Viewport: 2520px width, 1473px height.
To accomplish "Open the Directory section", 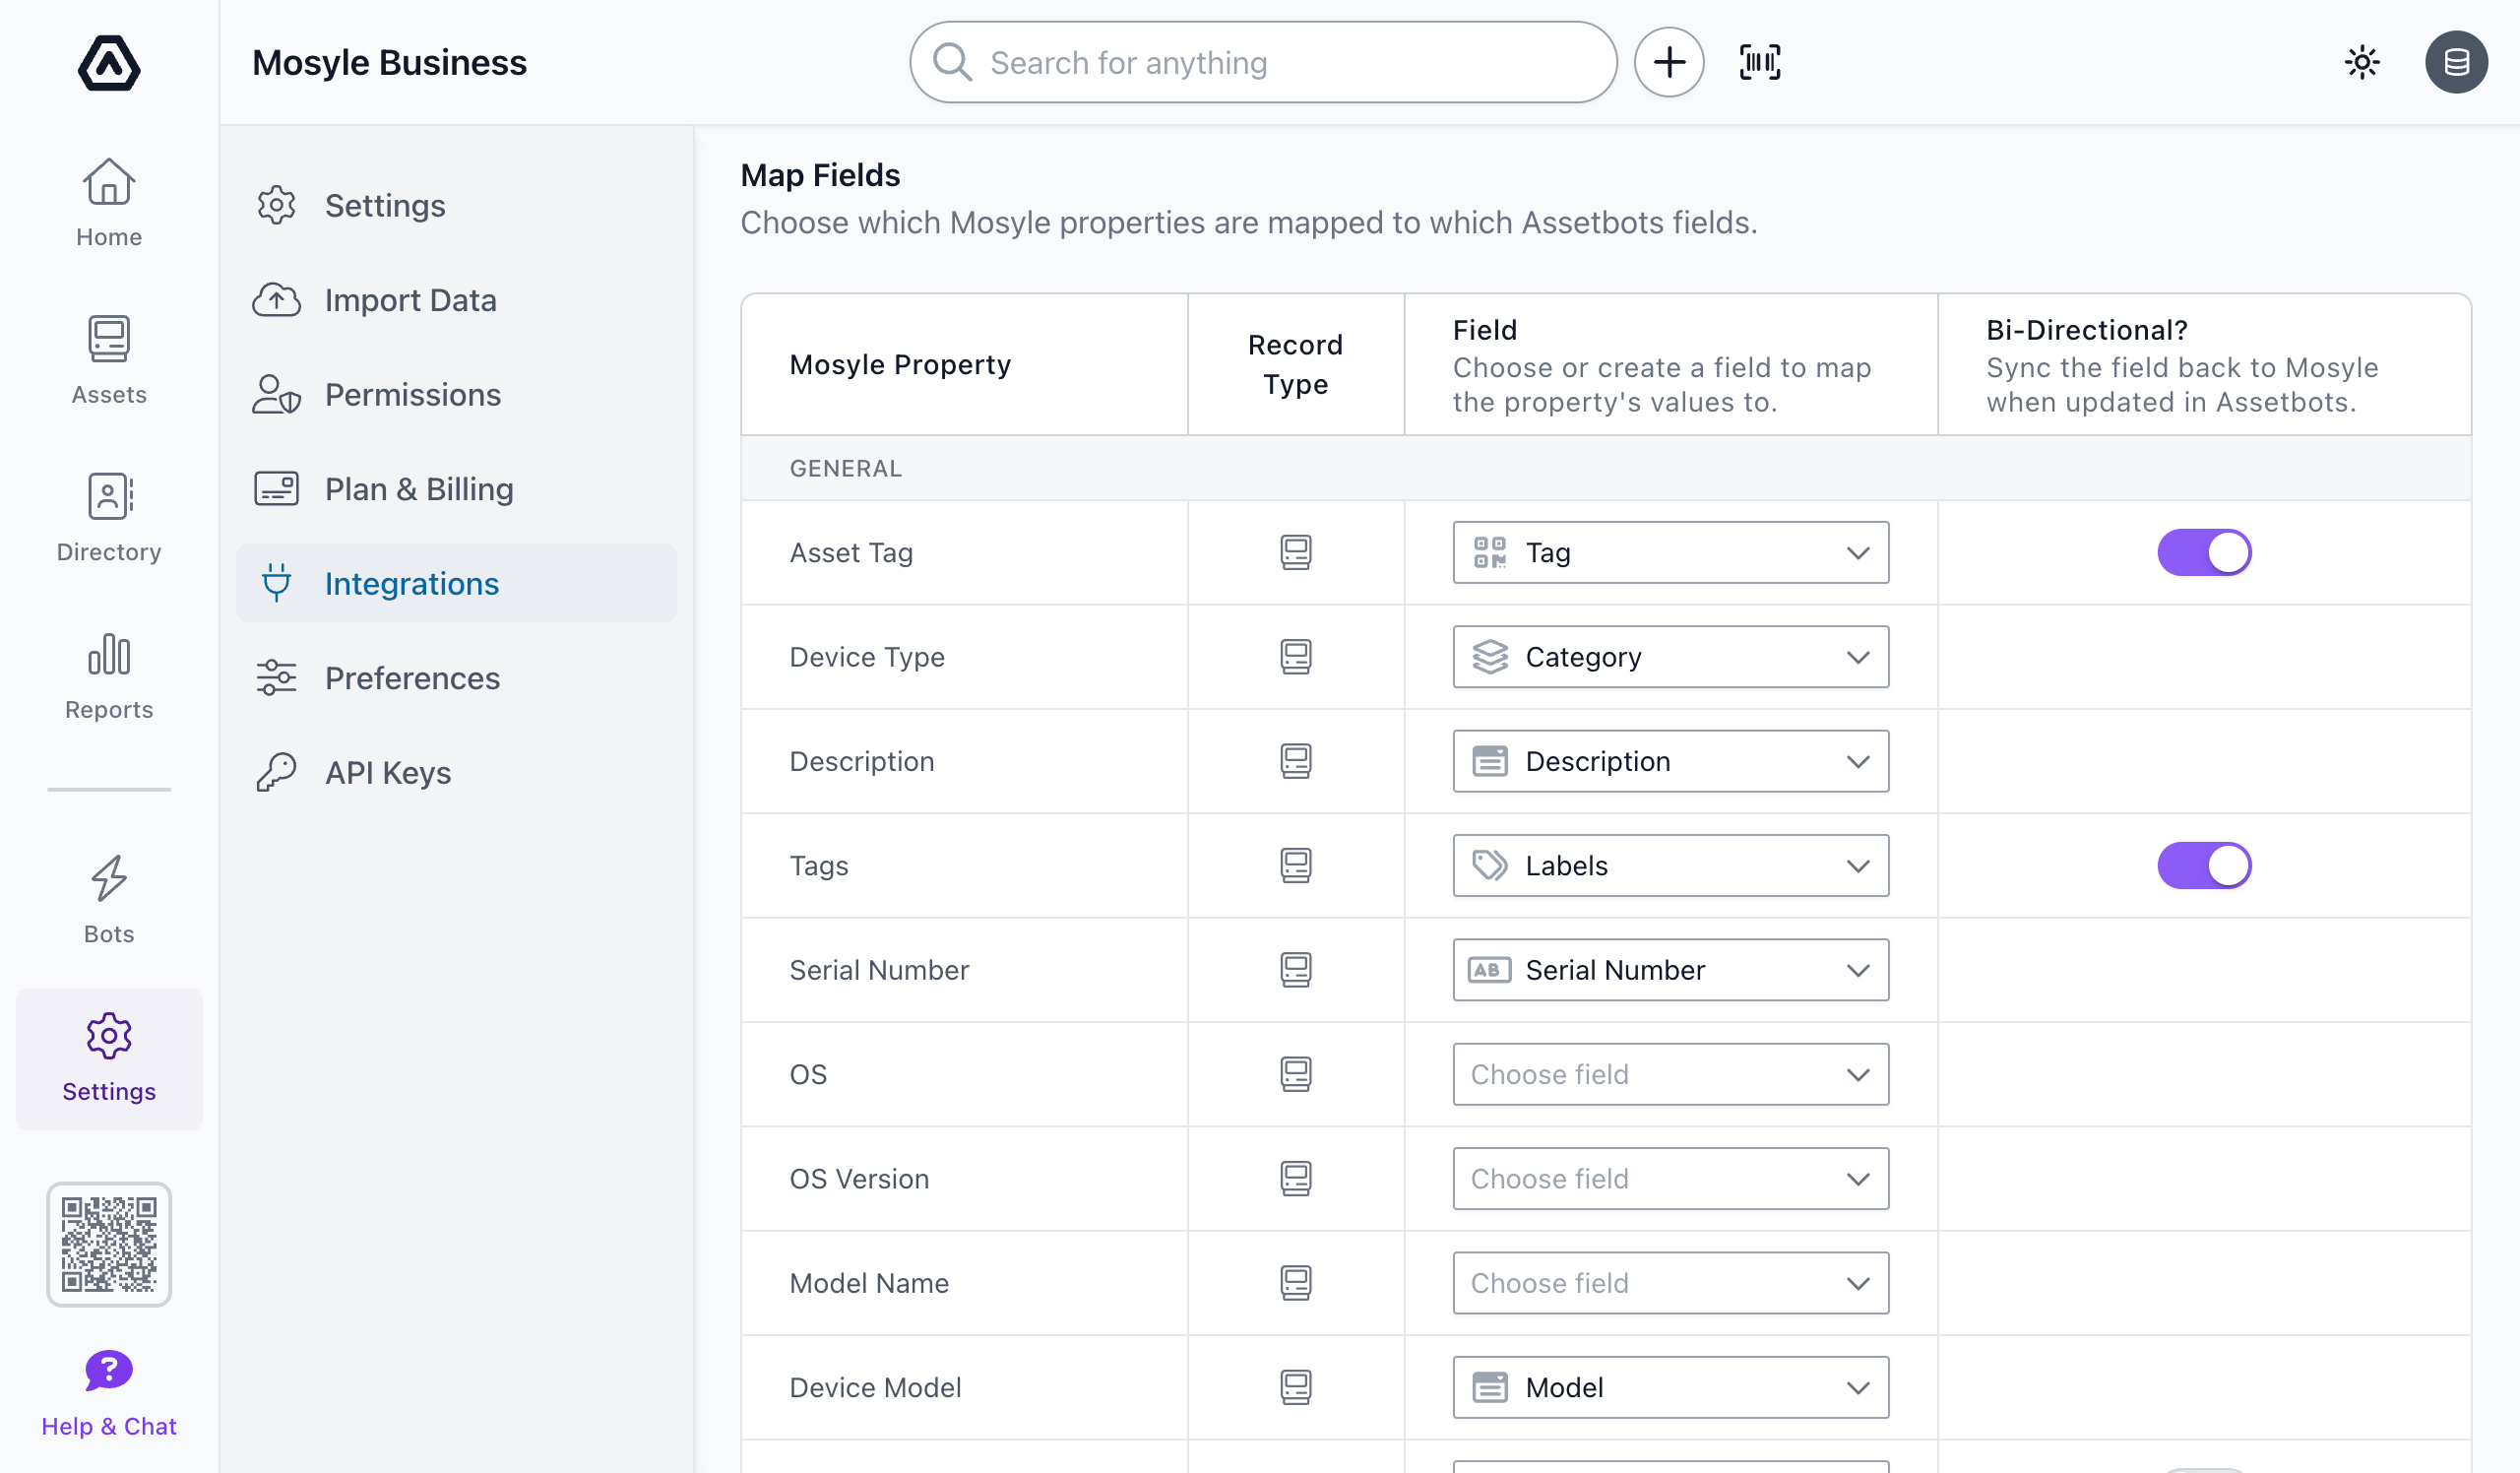I will tap(109, 518).
